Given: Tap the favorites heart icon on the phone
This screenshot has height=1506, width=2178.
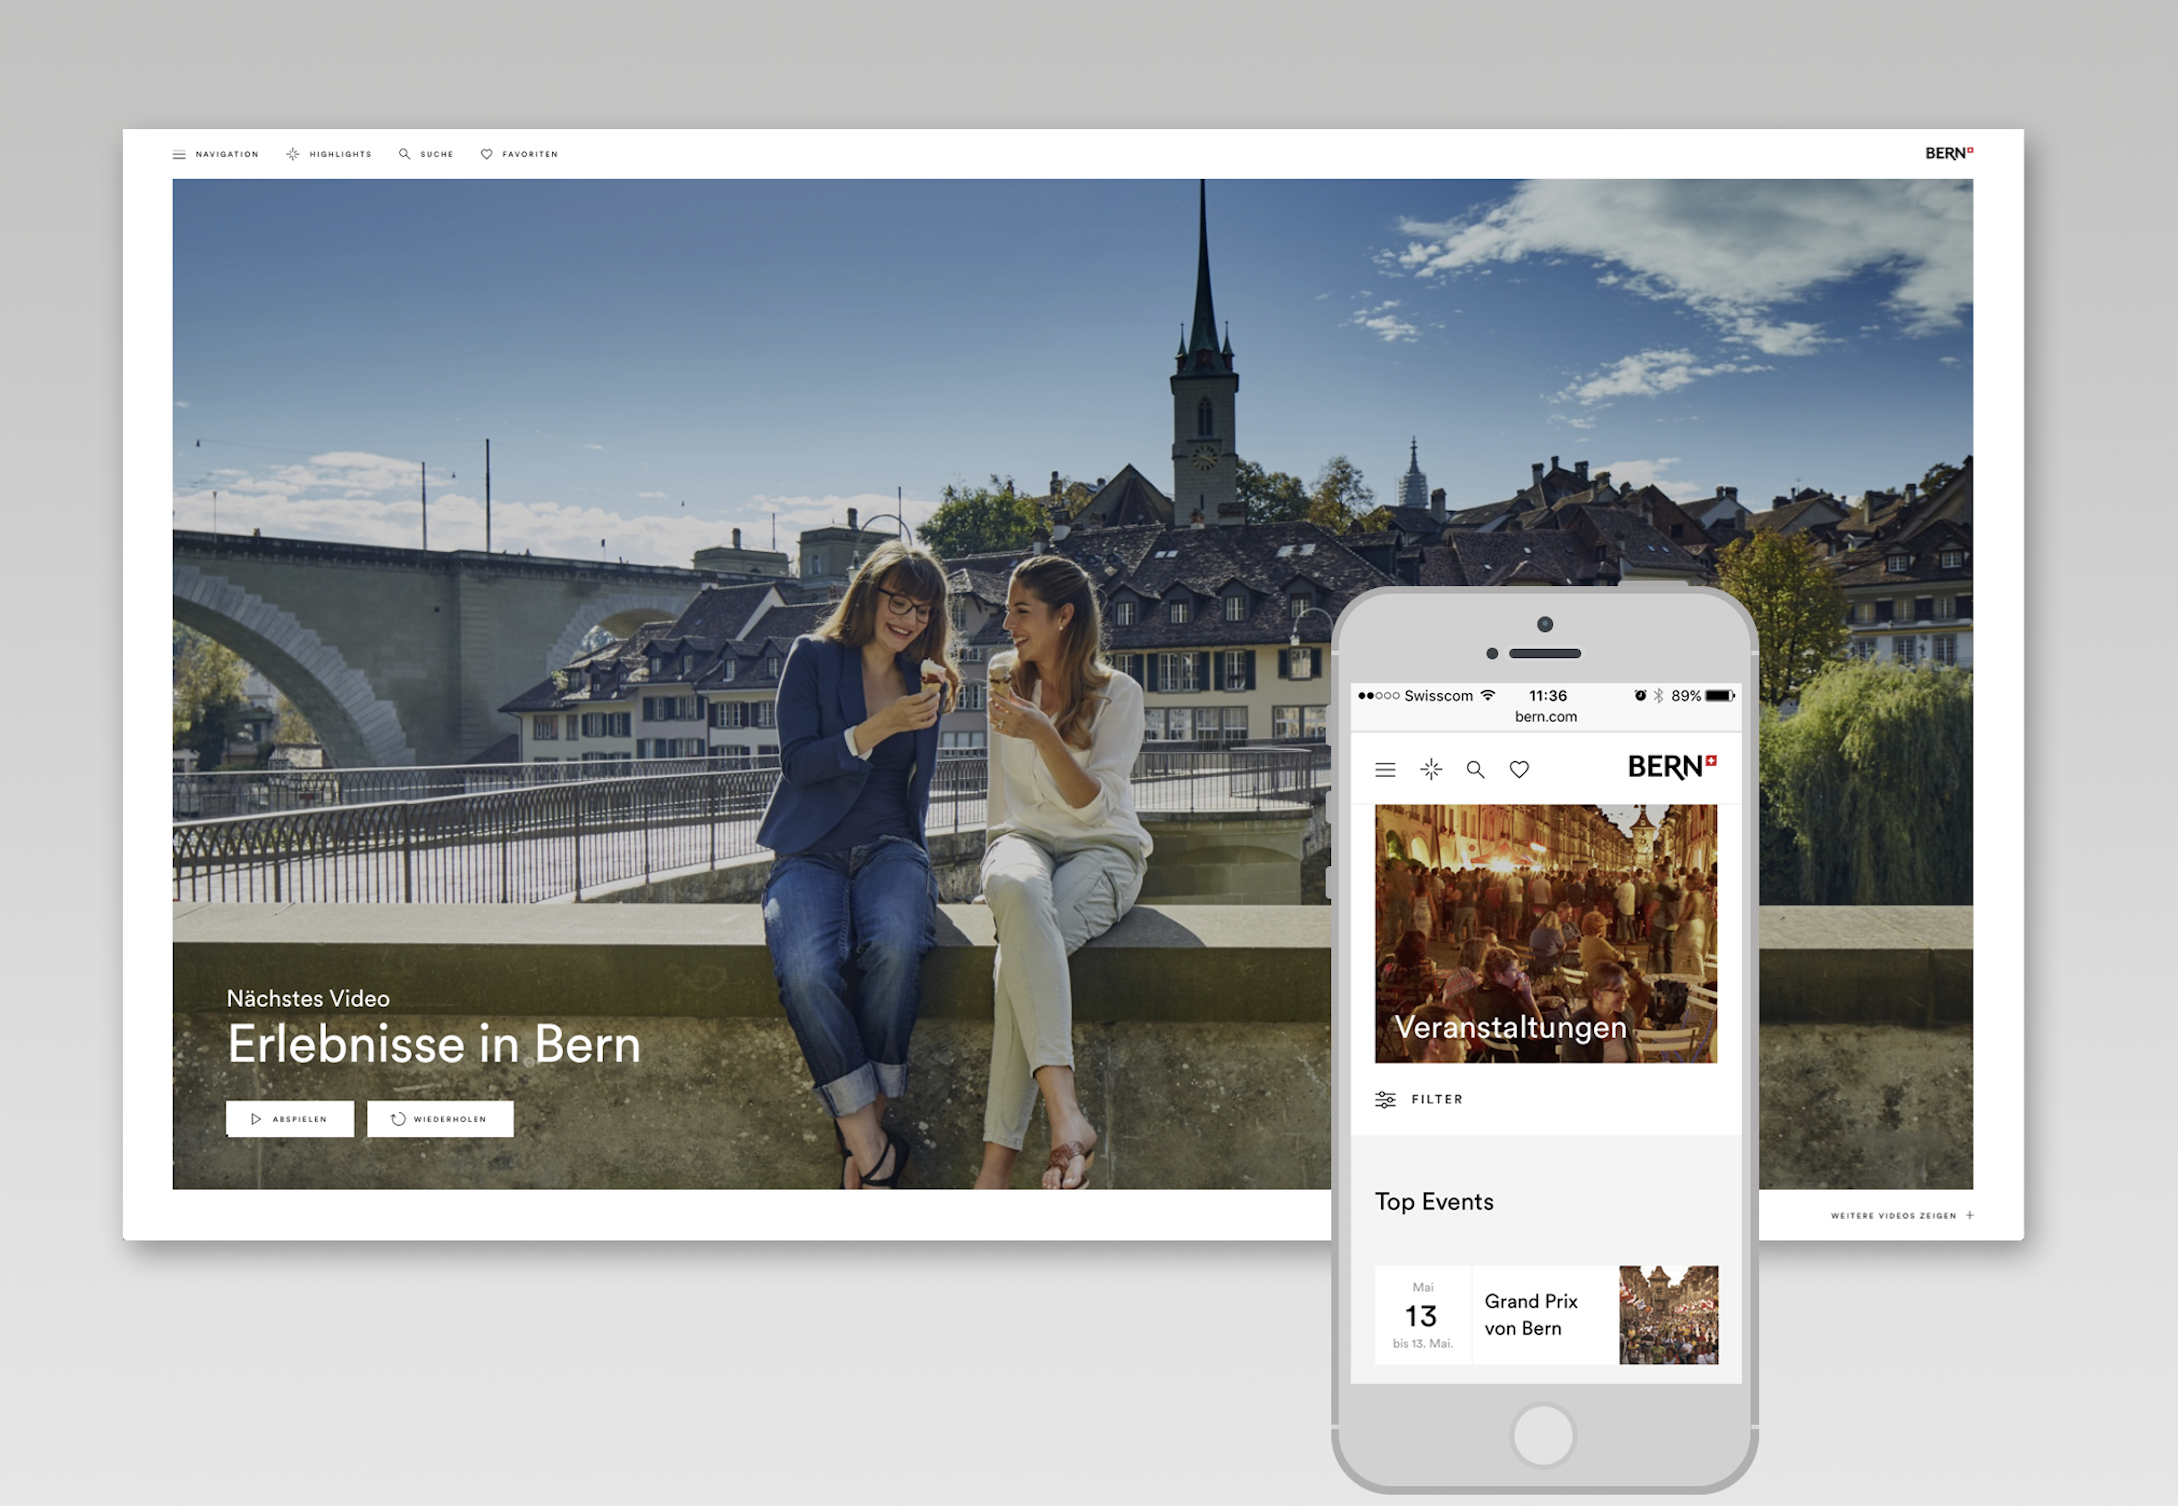Looking at the screenshot, I should pos(1519,769).
